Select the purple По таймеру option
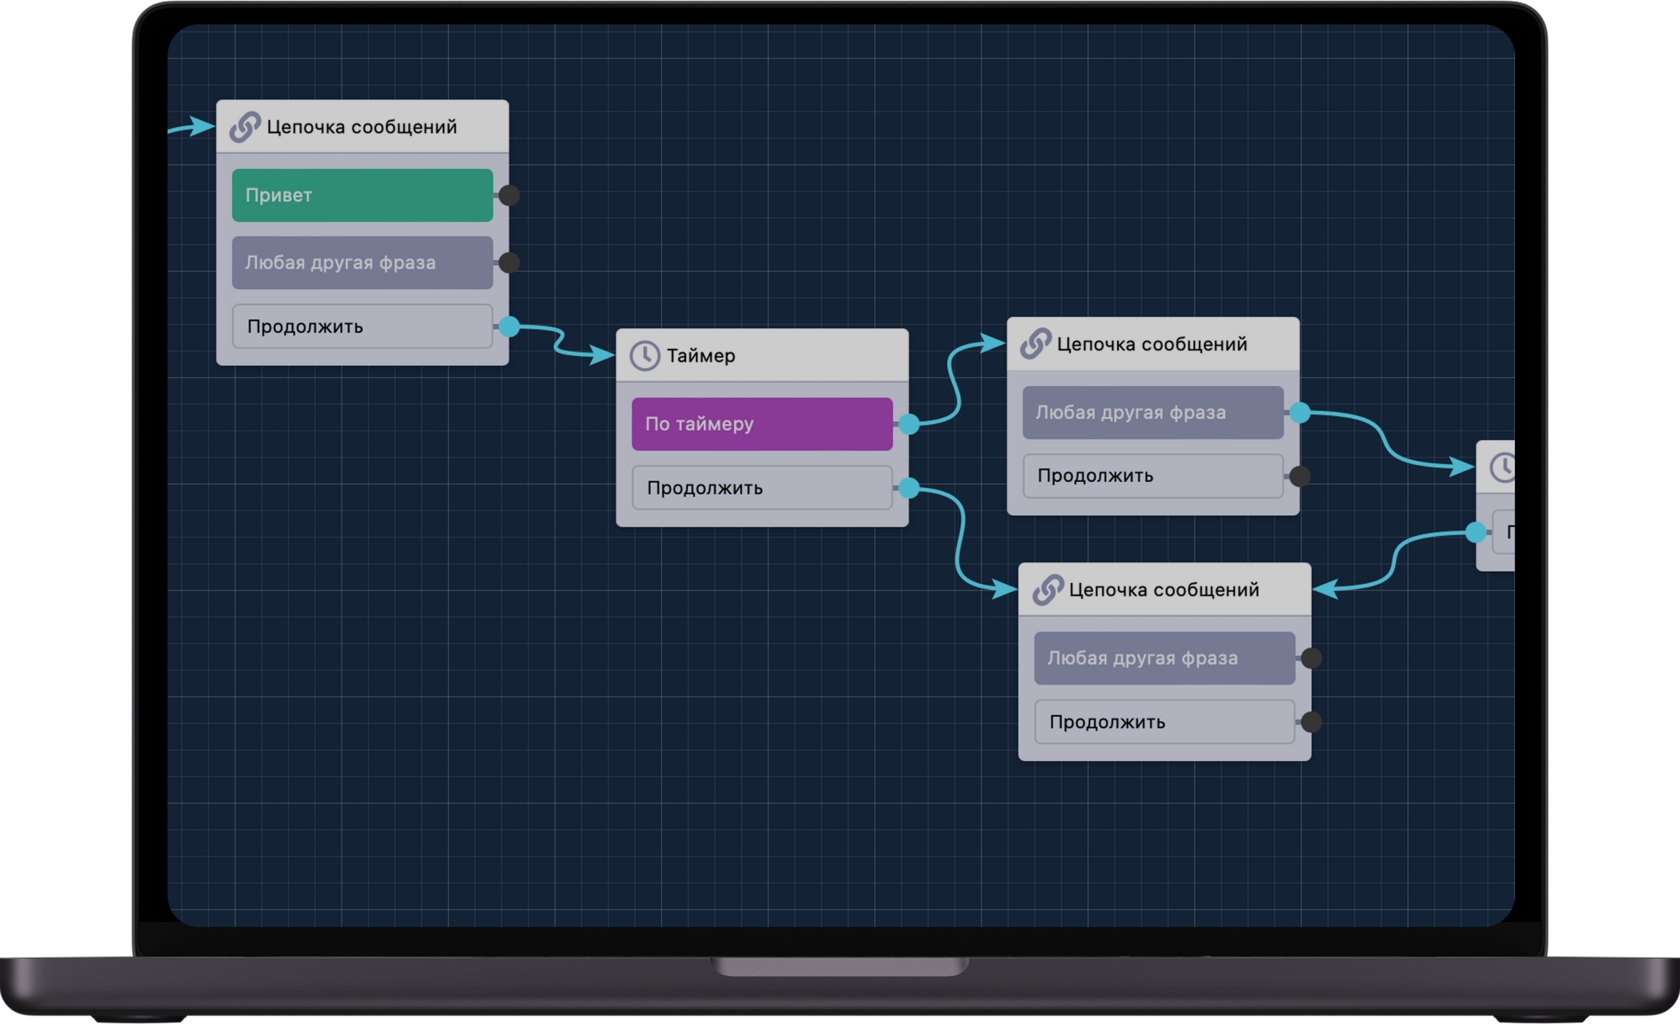Viewport: 1680px width, 1024px height. [761, 424]
